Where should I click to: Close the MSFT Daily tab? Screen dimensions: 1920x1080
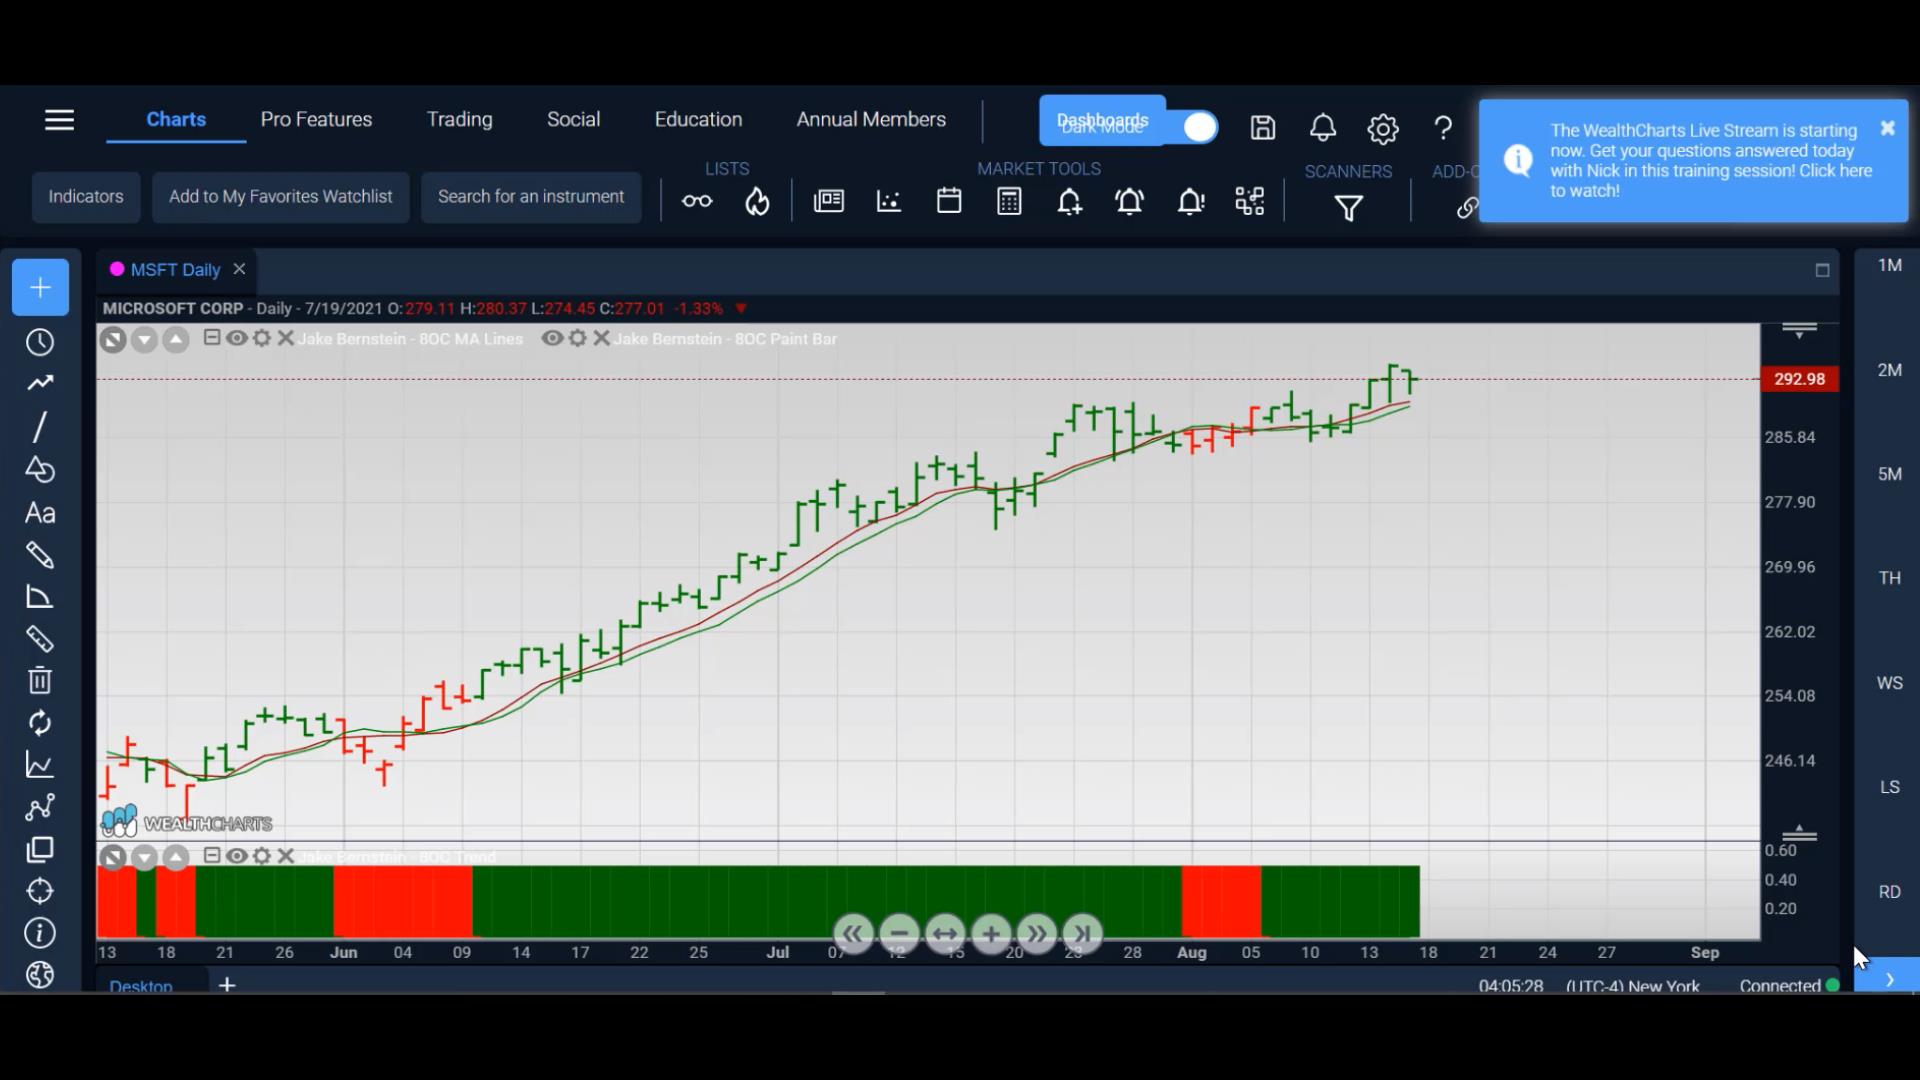(x=239, y=269)
